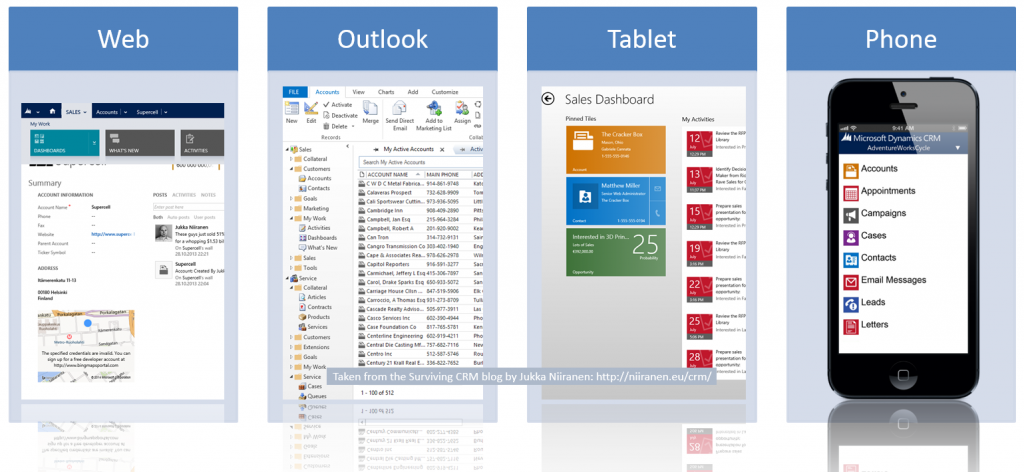Filter posts by User posts in Web panel
Image resolution: width=1024 pixels, height=472 pixels.
tap(206, 217)
